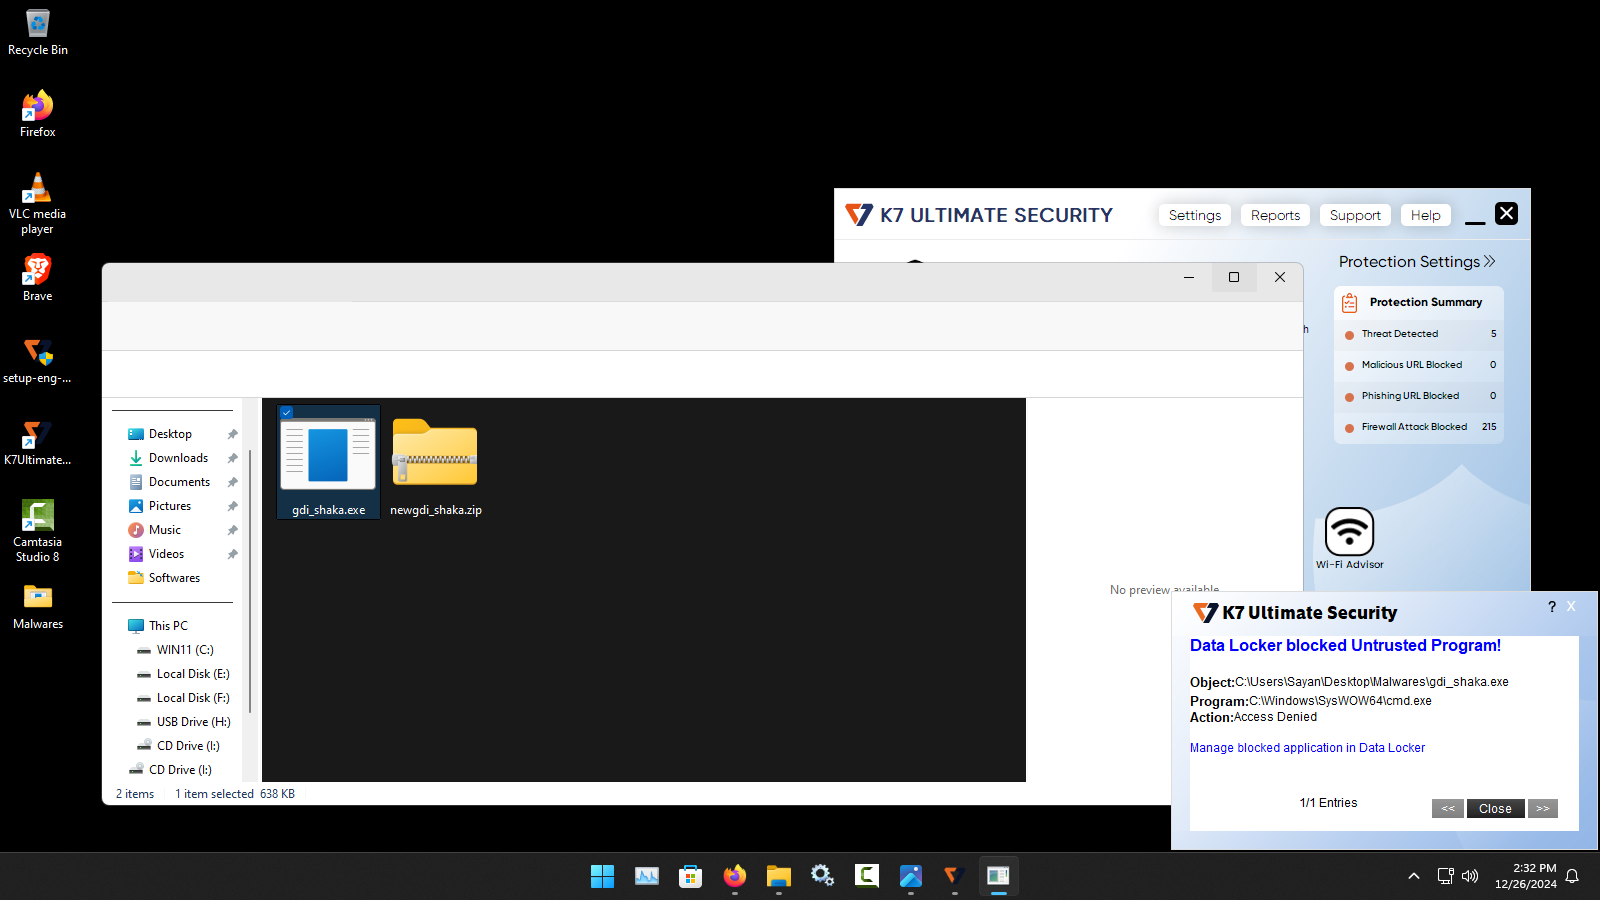This screenshot has height=900, width=1600.
Task: Open the Photos app in the taskbar
Action: 911,876
